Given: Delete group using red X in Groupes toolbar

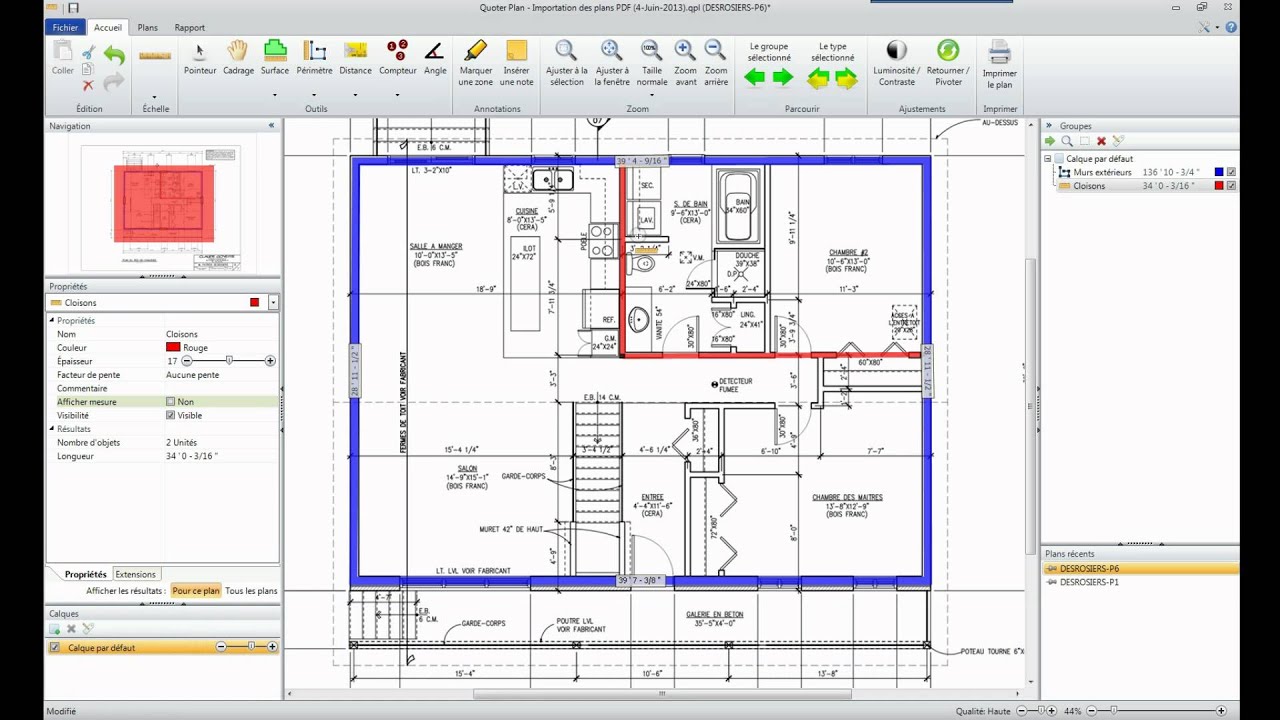Looking at the screenshot, I should coord(1101,141).
